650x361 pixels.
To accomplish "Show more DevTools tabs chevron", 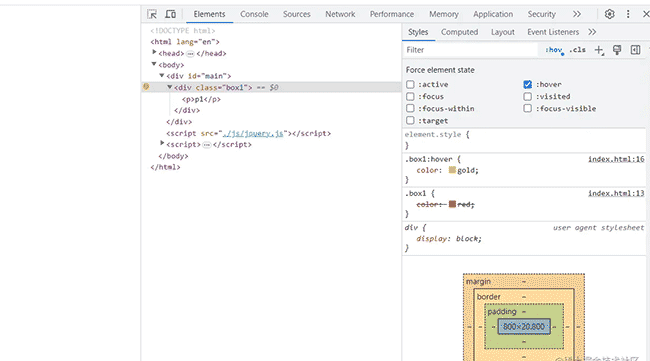I will 577,14.
